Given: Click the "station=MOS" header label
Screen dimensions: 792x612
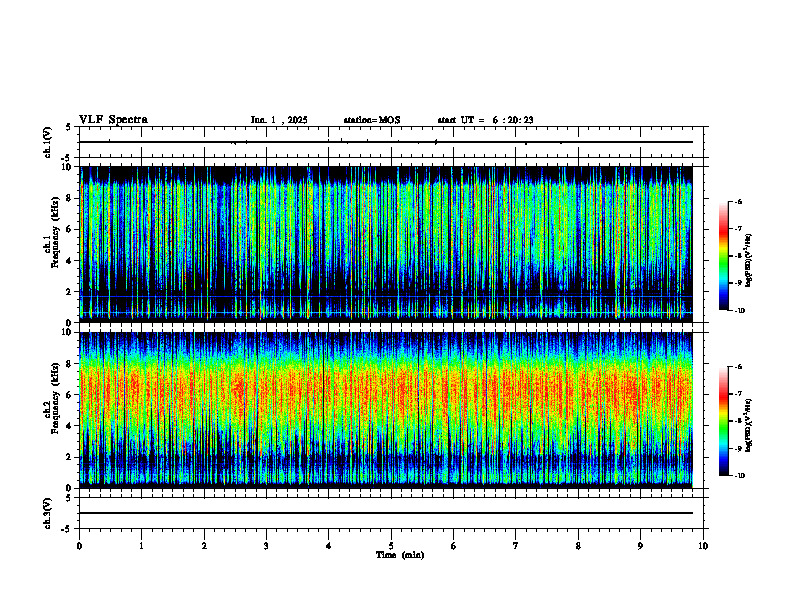Looking at the screenshot, I should click(372, 120).
